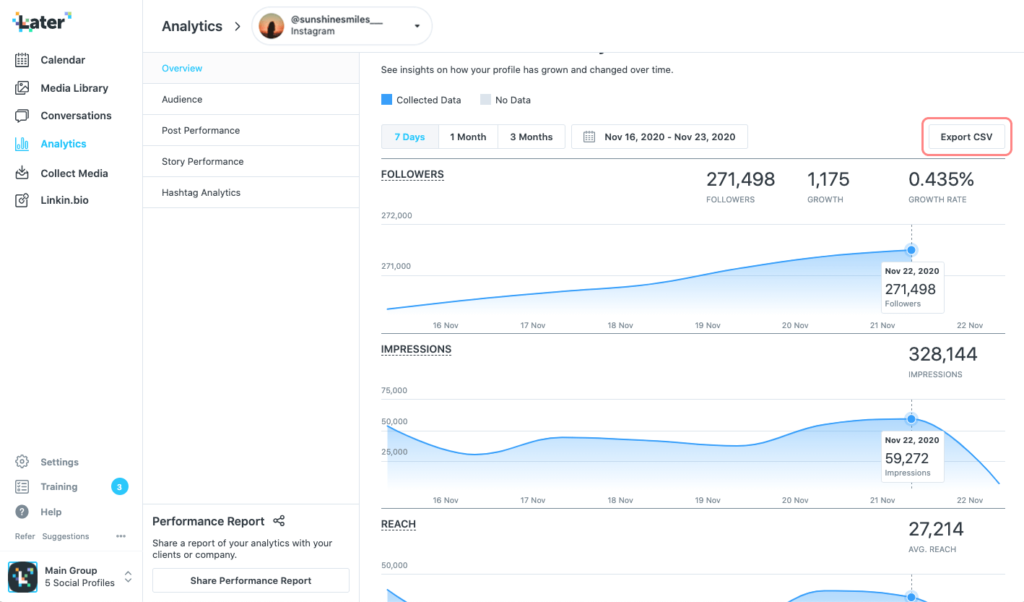The width and height of the screenshot is (1024, 602).
Task: Go to Media Library label
Action: coord(74,87)
